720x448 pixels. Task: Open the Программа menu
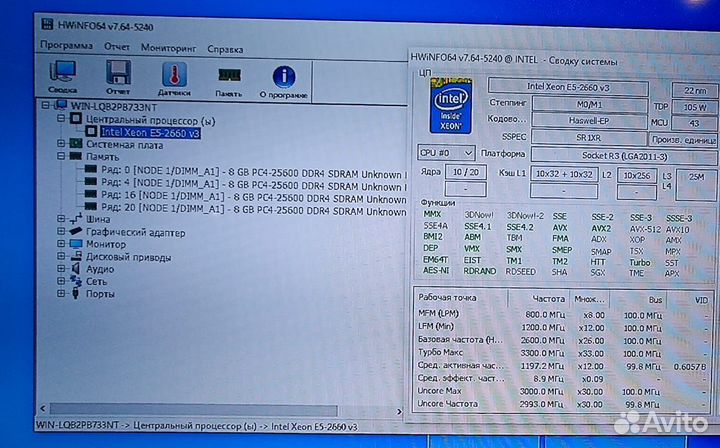point(66,45)
